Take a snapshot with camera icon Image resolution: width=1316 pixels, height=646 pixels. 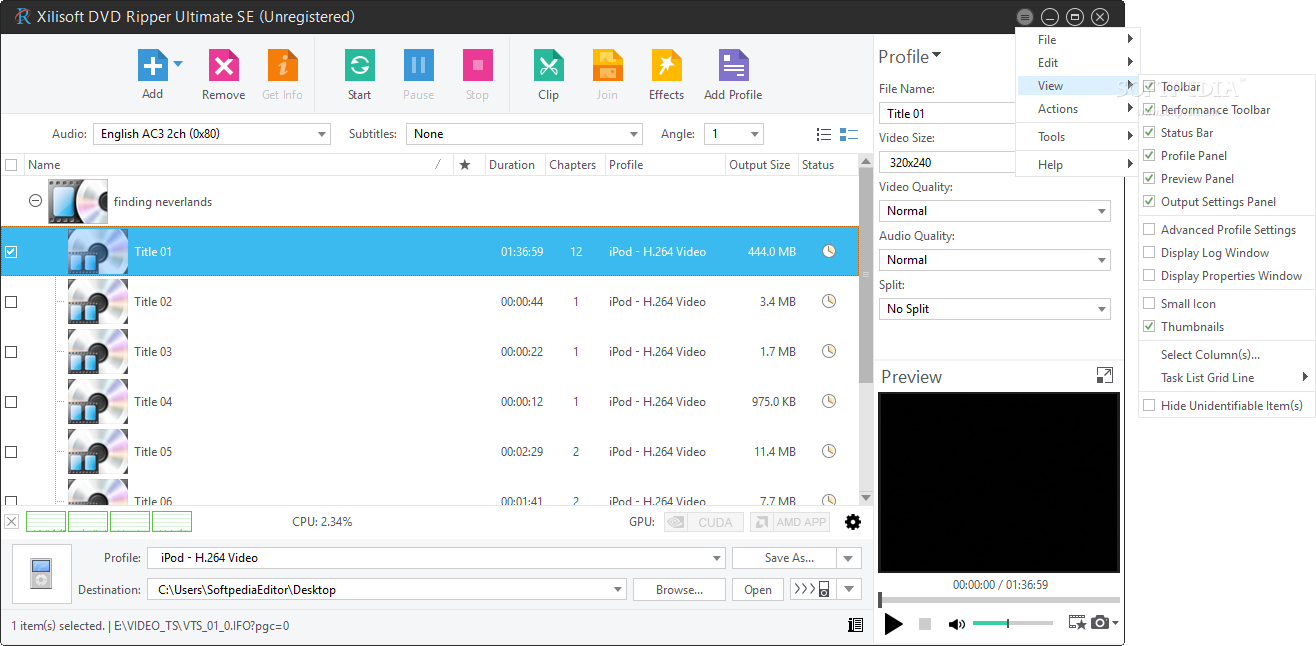point(1100,622)
